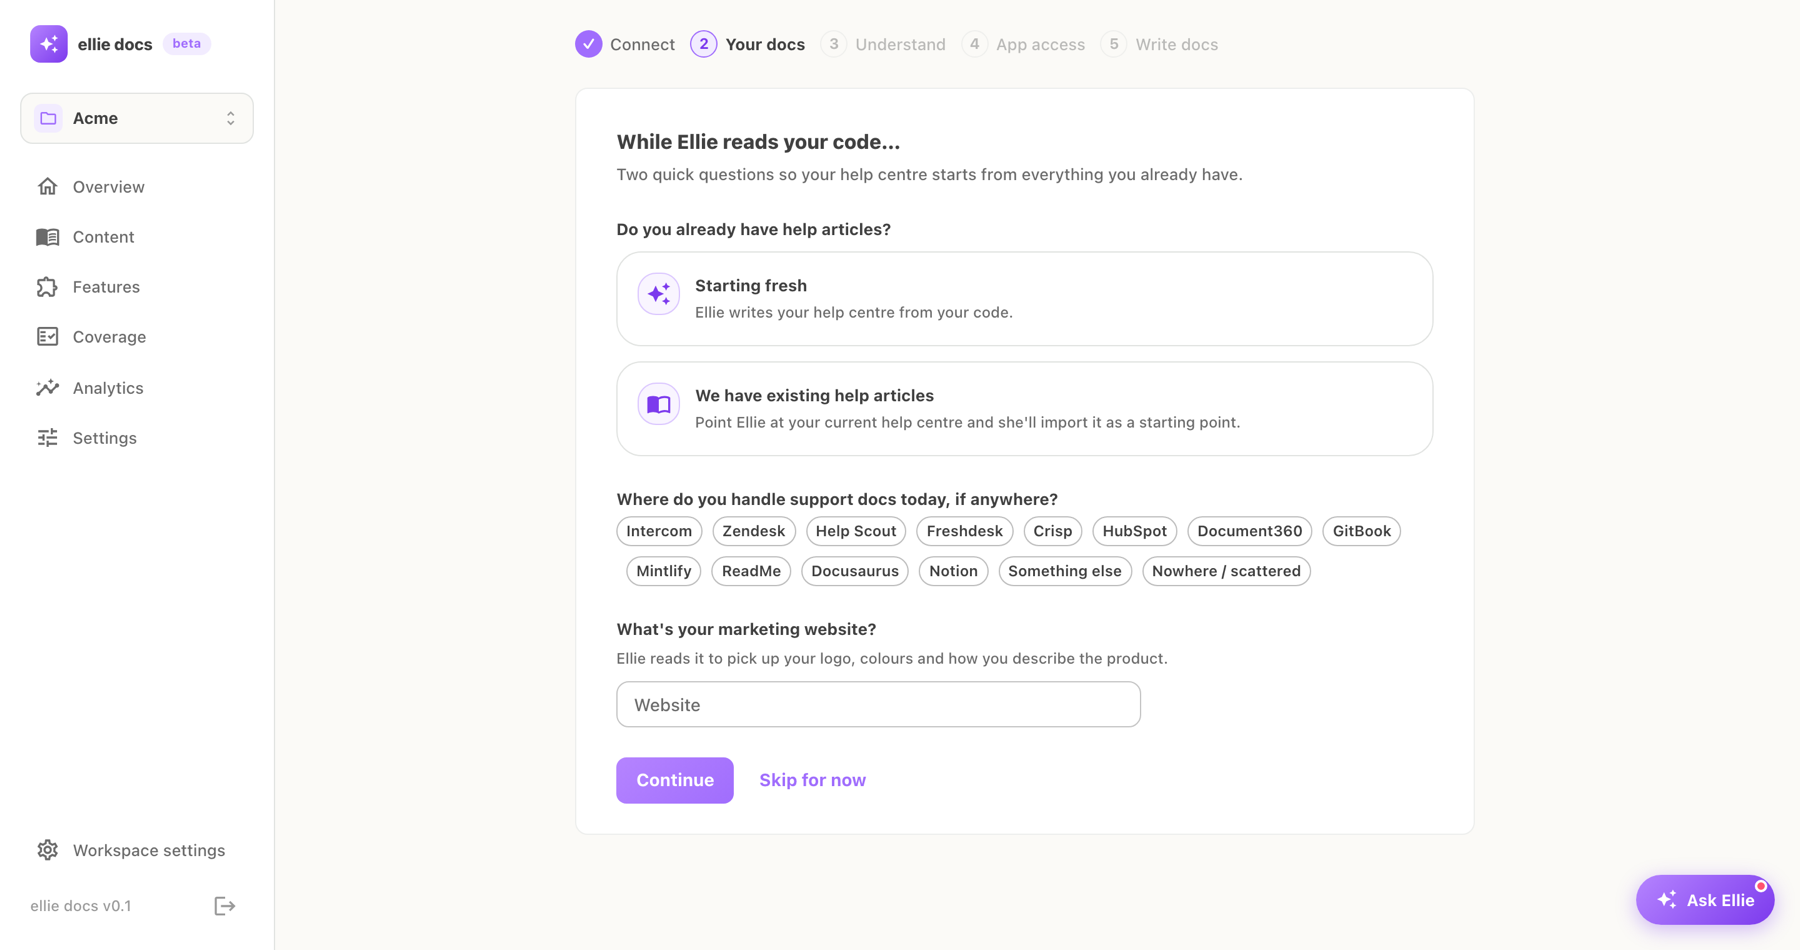
Task: Click the ellie docs sparkle logo
Action: click(48, 44)
